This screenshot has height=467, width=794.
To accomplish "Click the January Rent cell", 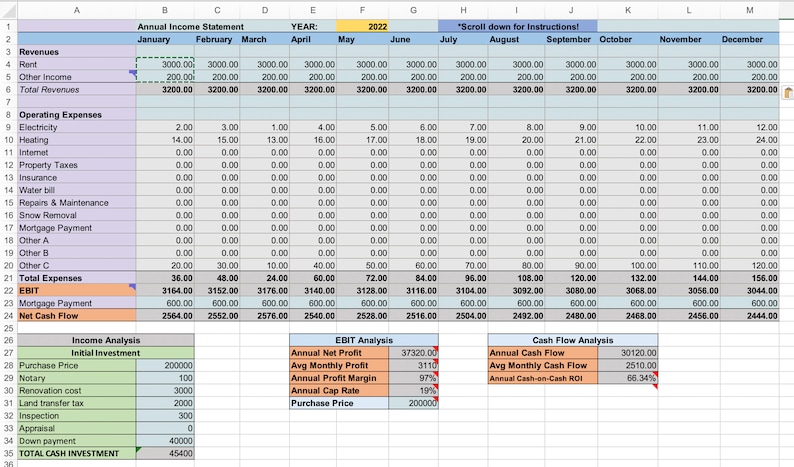I will 165,64.
